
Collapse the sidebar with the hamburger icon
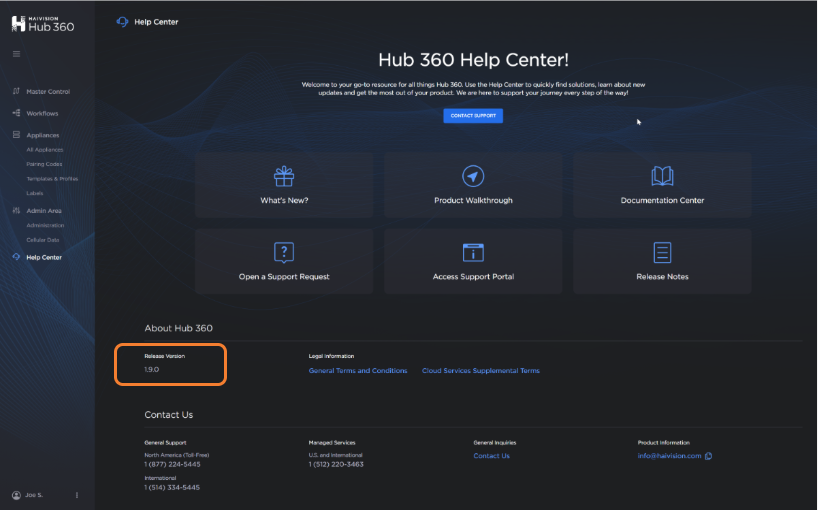click(16, 53)
